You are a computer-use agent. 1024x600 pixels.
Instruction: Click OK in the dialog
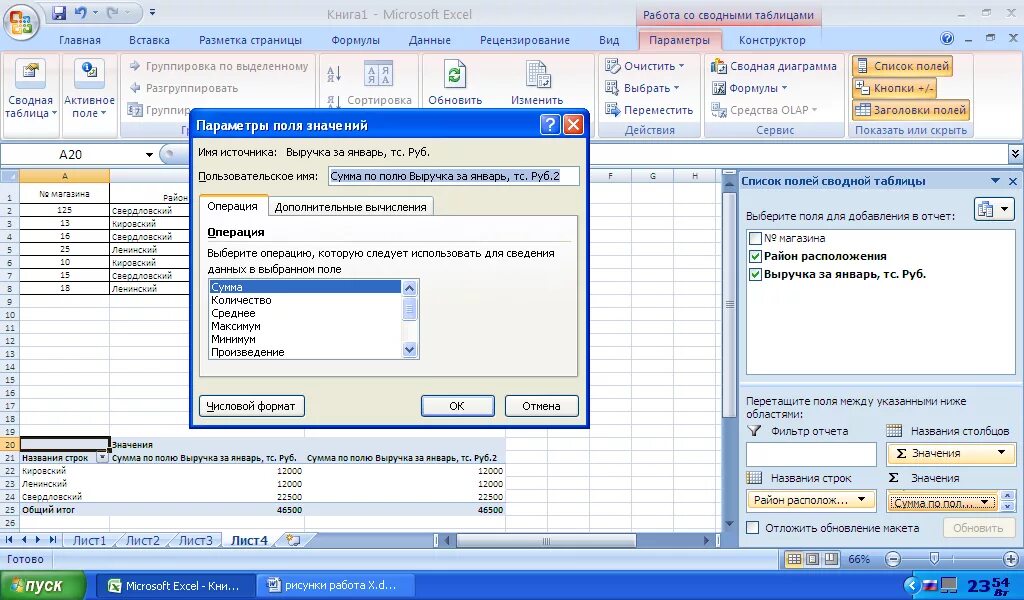point(457,405)
